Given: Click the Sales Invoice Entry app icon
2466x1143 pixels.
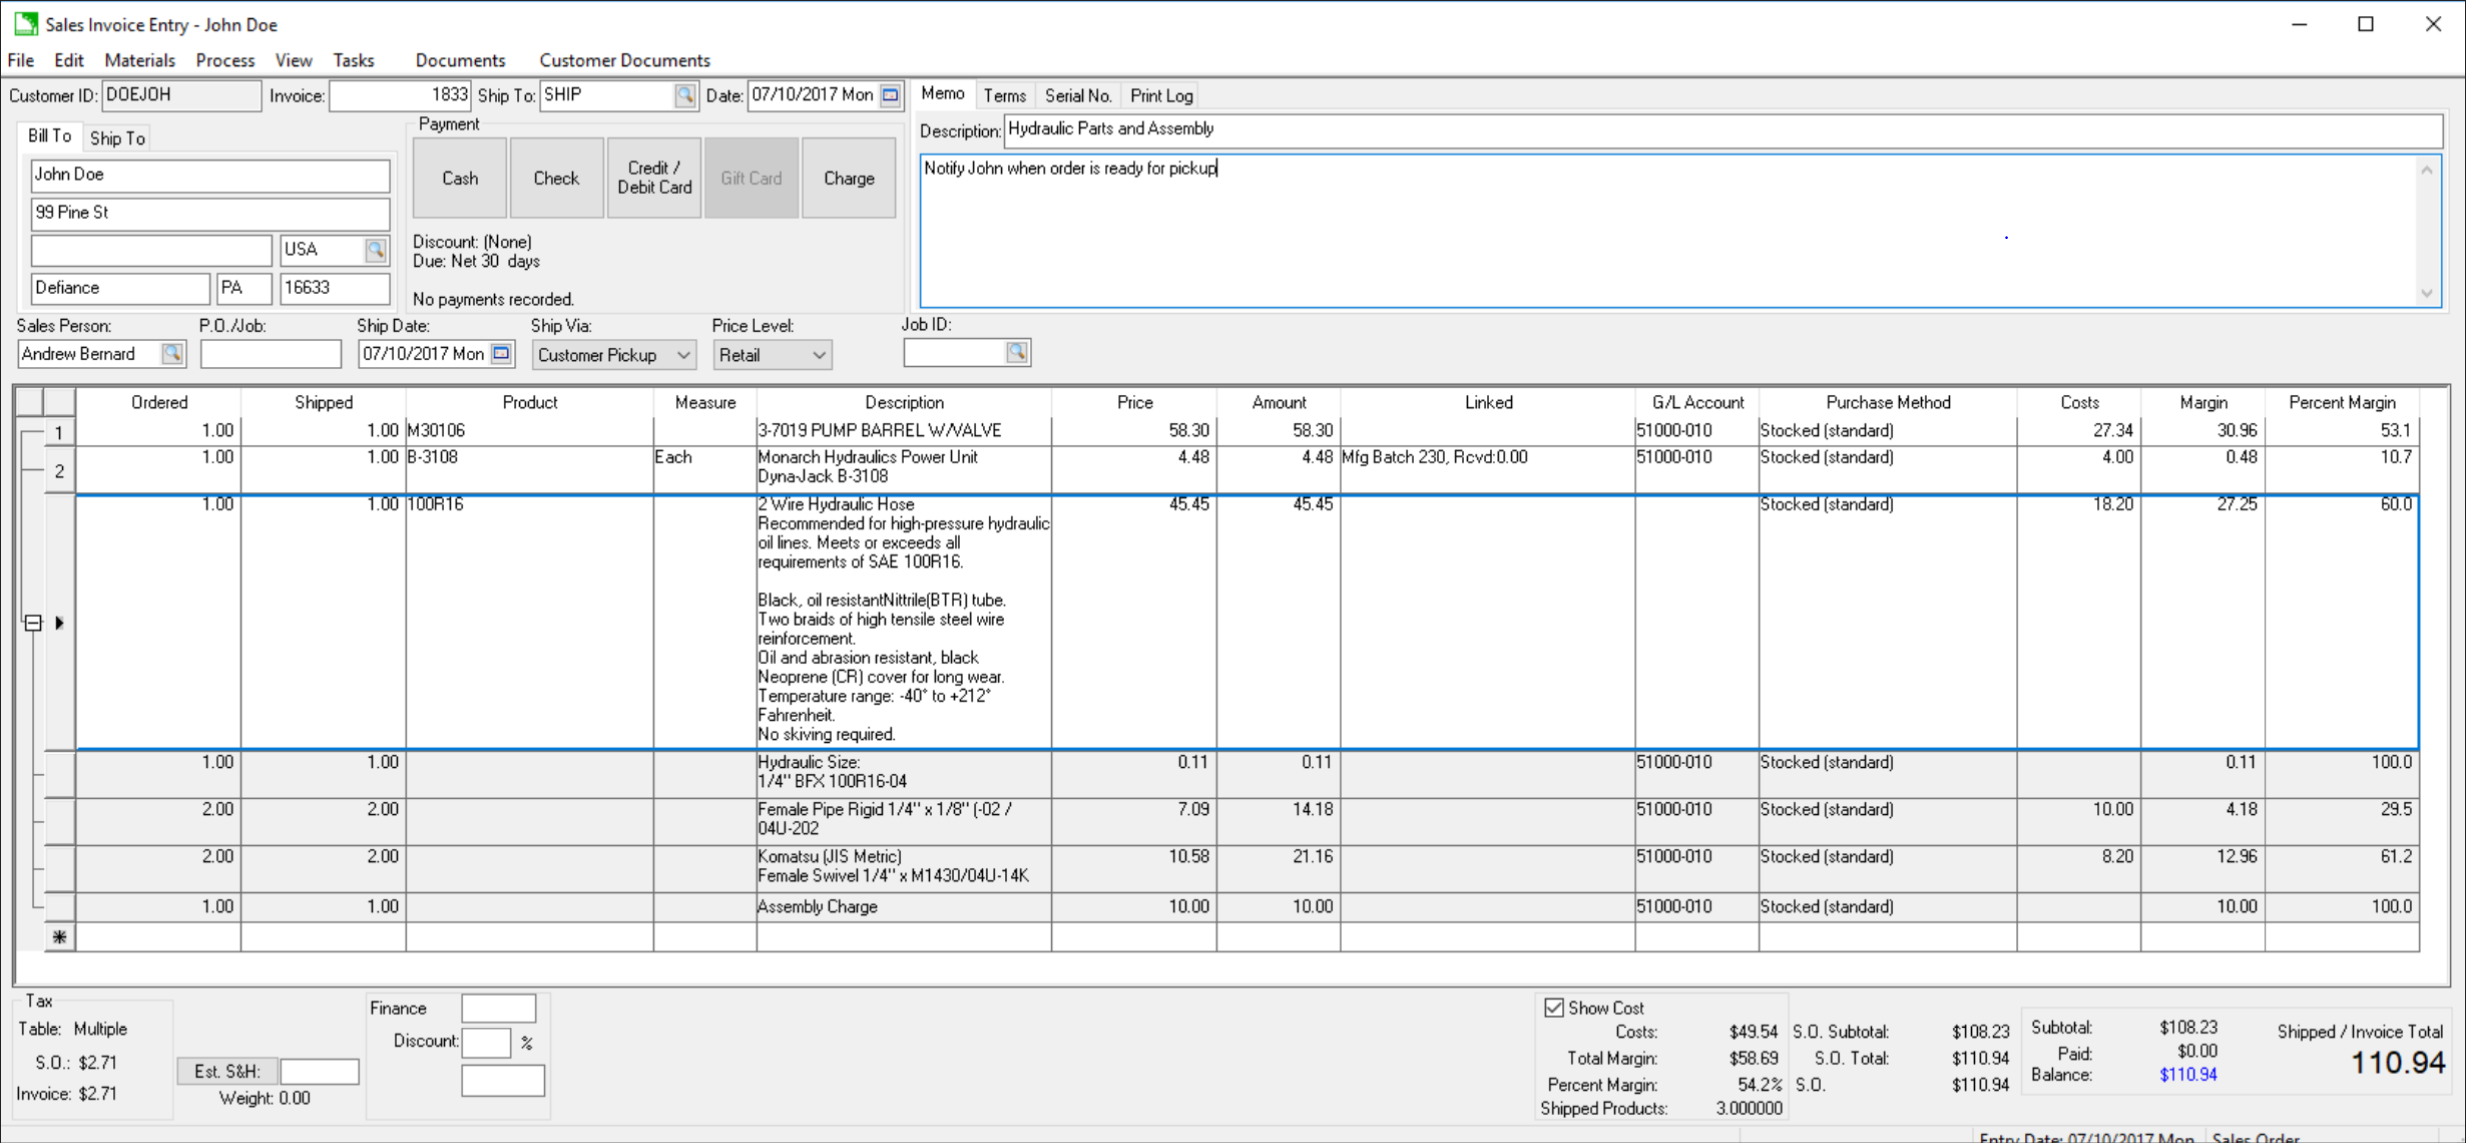Looking at the screenshot, I should click(x=25, y=23).
